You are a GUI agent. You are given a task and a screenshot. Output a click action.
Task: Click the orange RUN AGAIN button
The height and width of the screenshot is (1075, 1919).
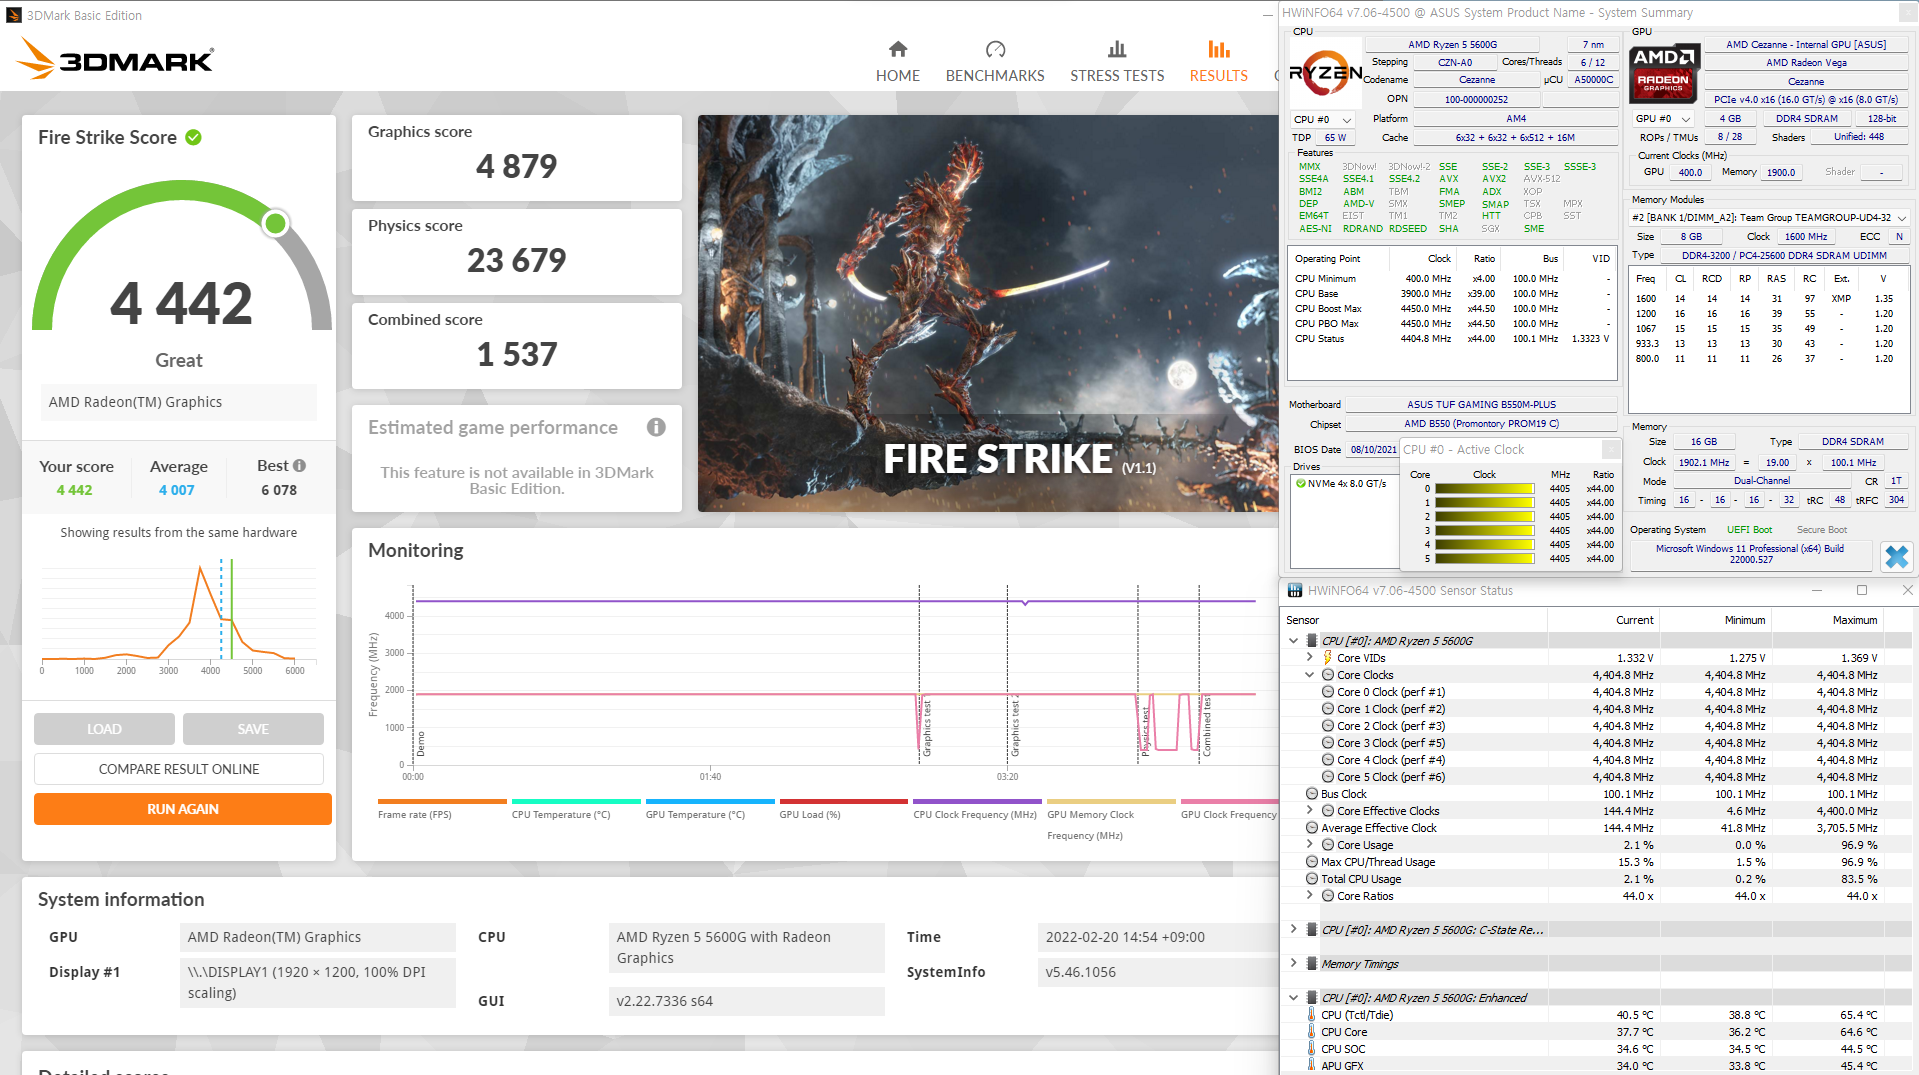coord(183,809)
